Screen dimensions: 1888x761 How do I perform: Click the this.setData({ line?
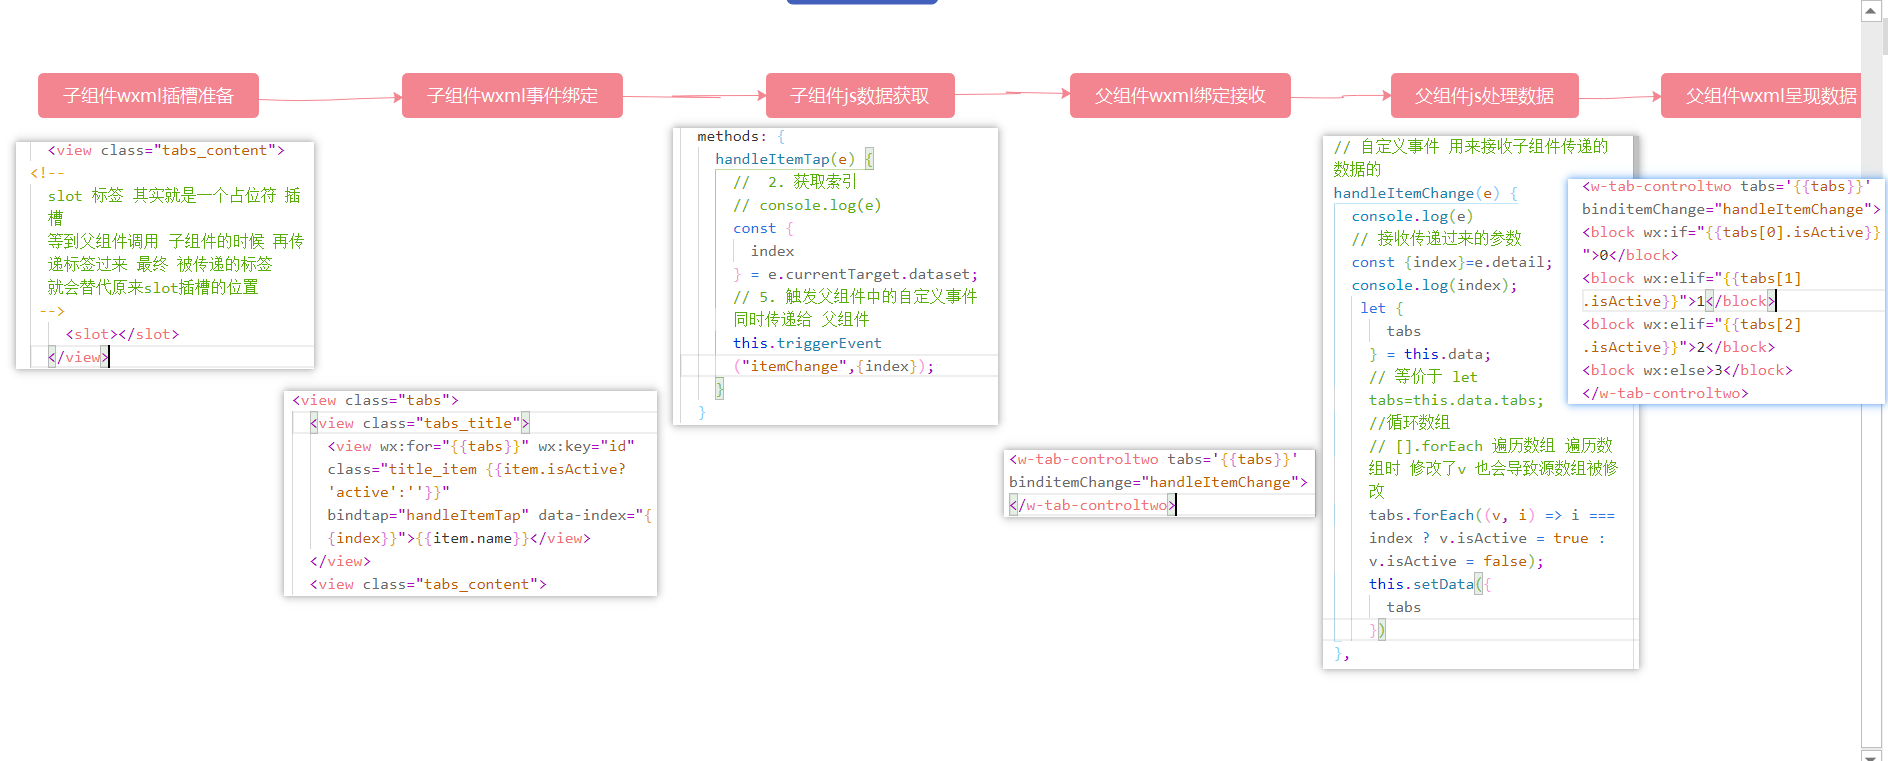(1430, 584)
